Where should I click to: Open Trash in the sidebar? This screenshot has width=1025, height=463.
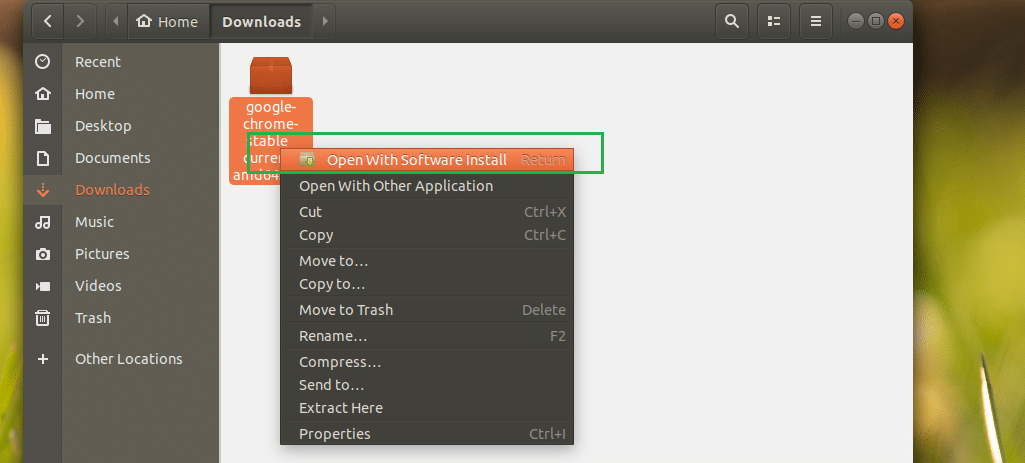pos(93,318)
